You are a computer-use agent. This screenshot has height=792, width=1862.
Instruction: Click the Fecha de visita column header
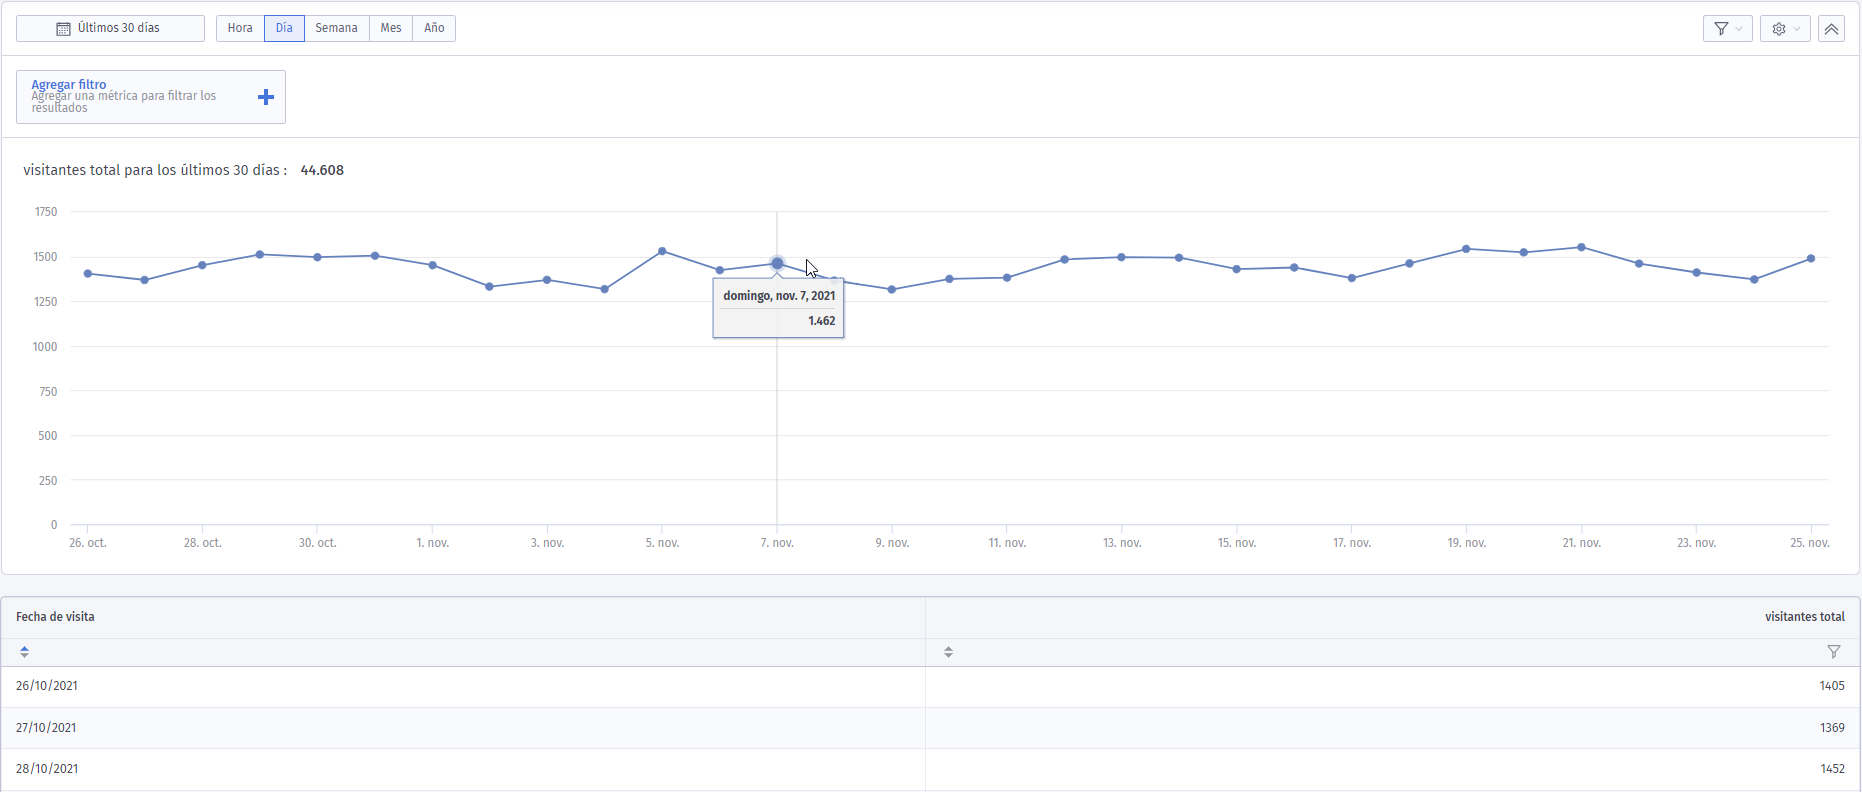click(x=55, y=617)
